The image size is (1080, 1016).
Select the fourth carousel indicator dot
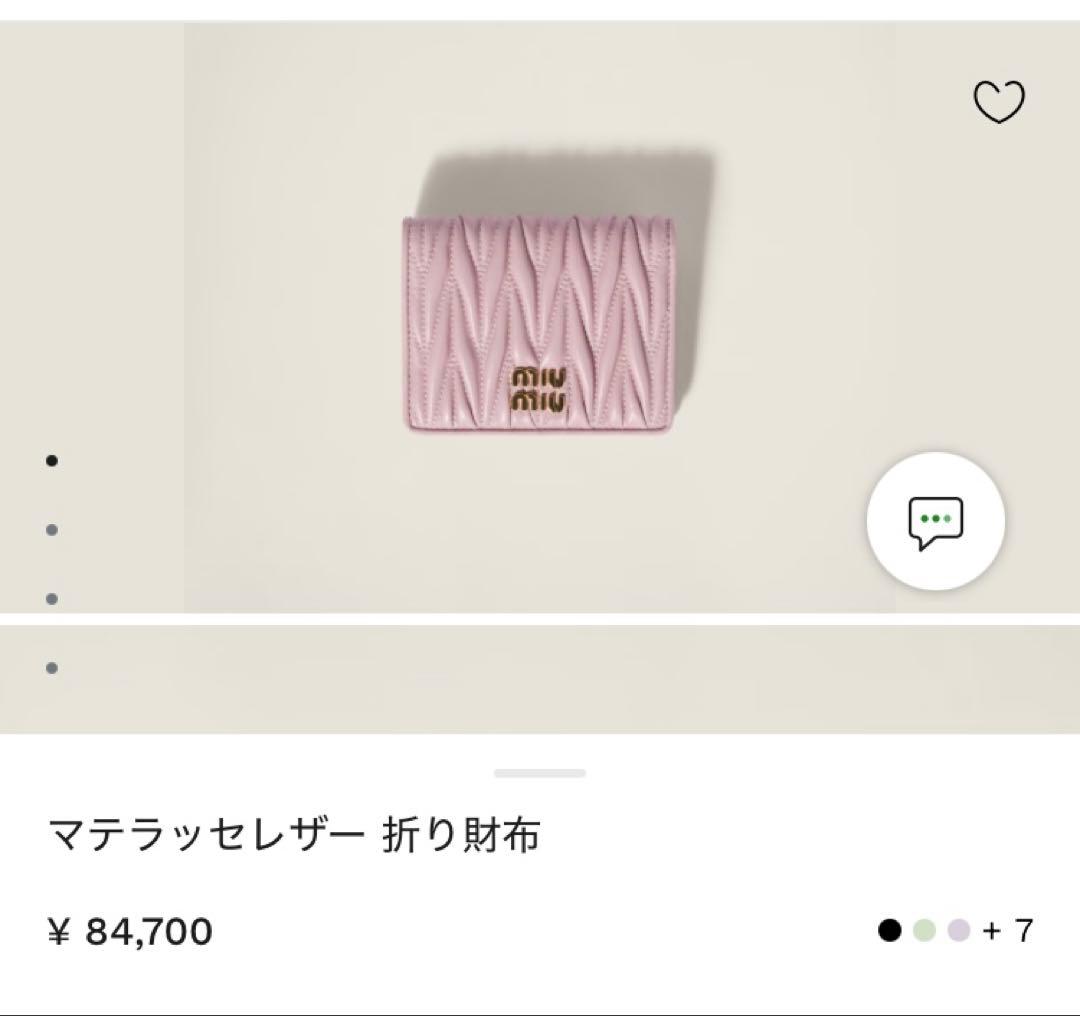(x=50, y=665)
